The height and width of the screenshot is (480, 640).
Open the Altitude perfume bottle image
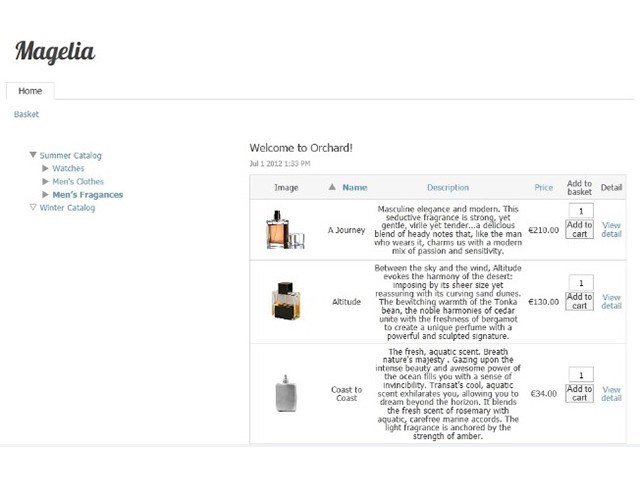pos(286,300)
